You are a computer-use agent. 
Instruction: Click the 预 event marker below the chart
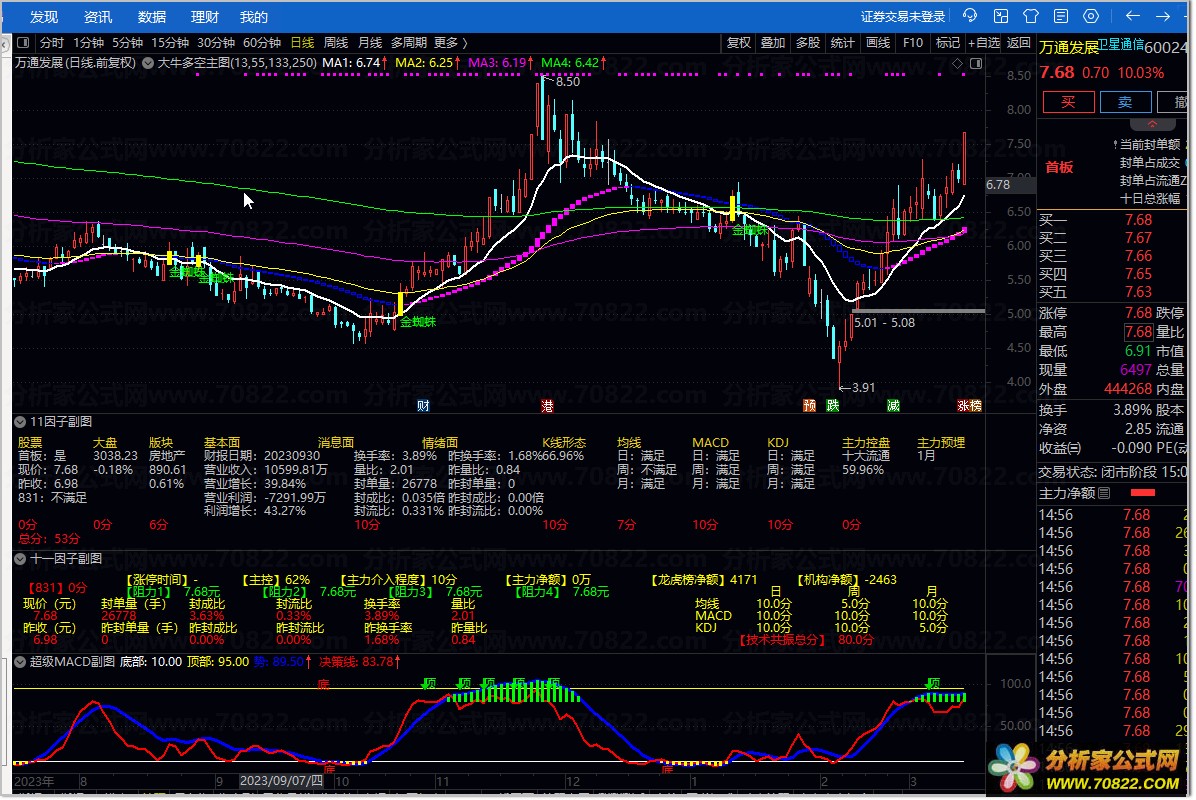(809, 406)
